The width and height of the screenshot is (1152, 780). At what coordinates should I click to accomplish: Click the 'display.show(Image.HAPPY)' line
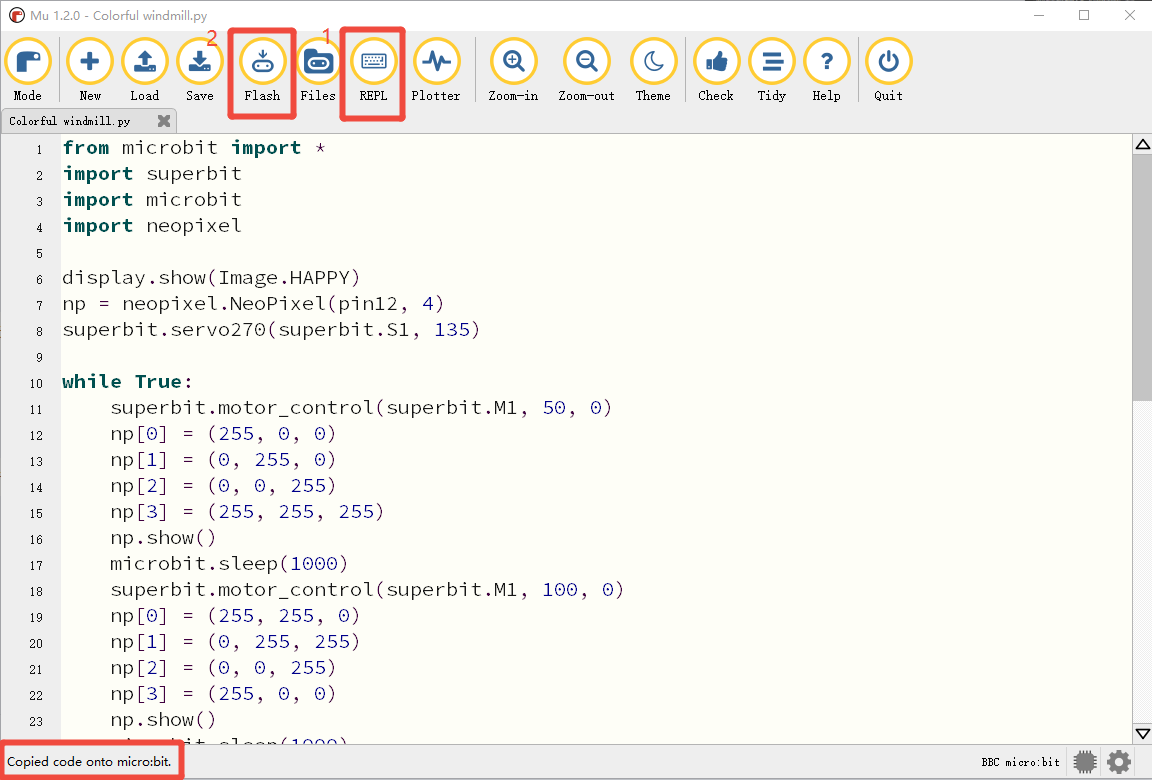pos(212,278)
